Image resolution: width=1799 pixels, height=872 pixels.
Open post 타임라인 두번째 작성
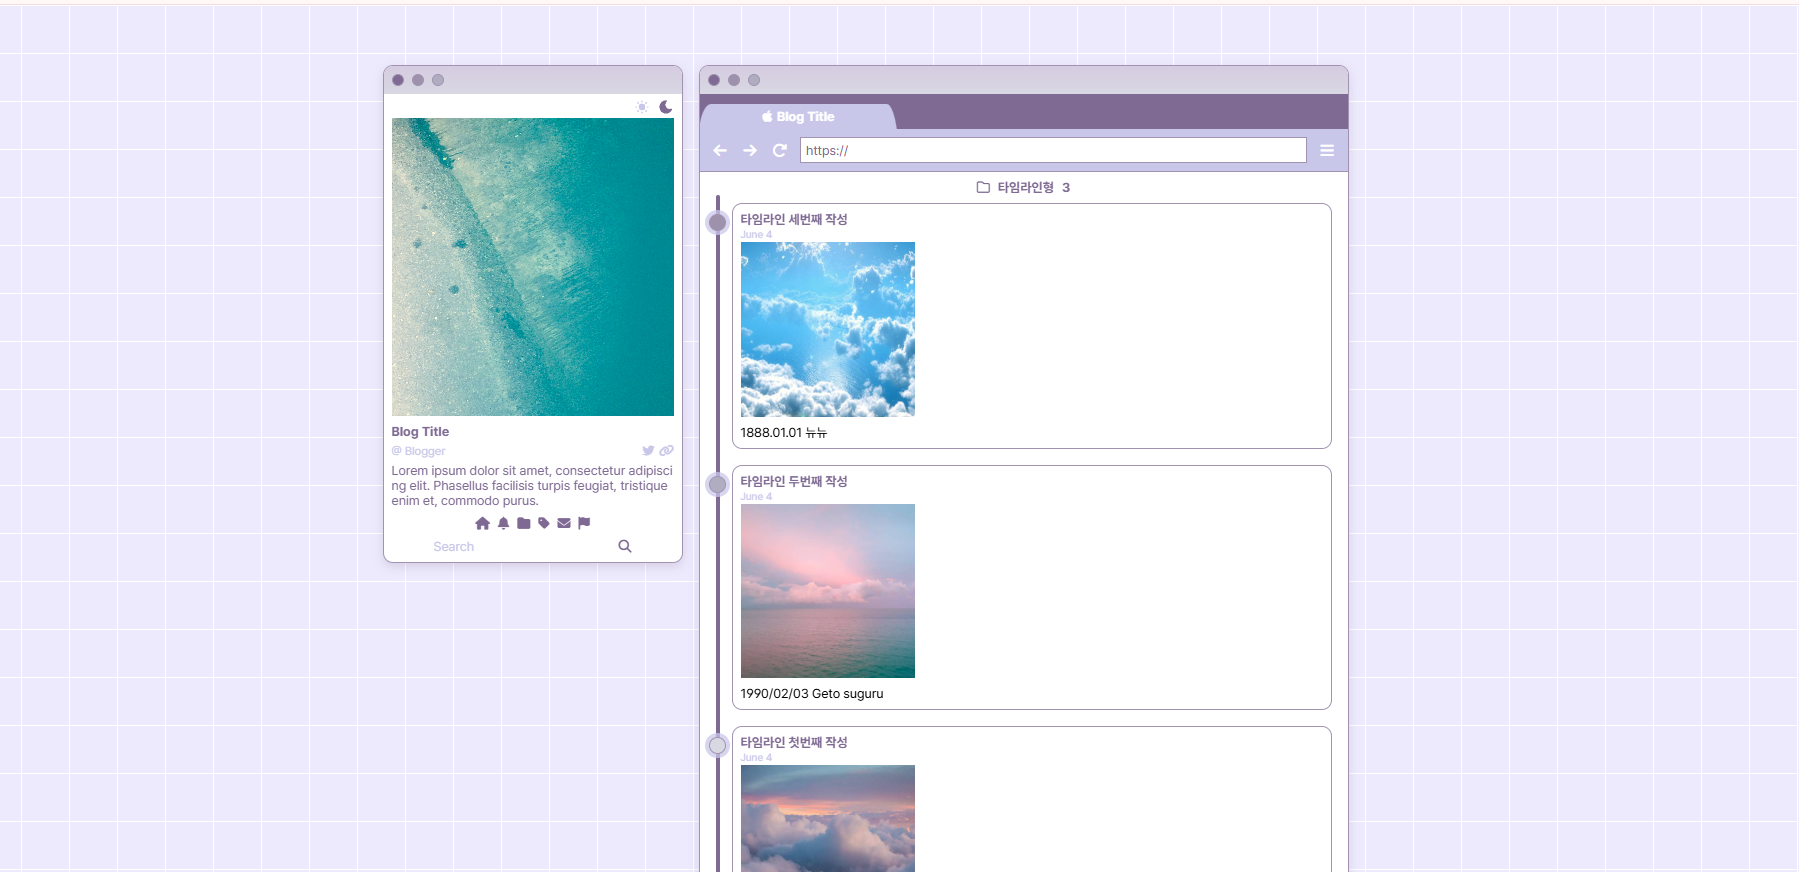click(x=794, y=481)
